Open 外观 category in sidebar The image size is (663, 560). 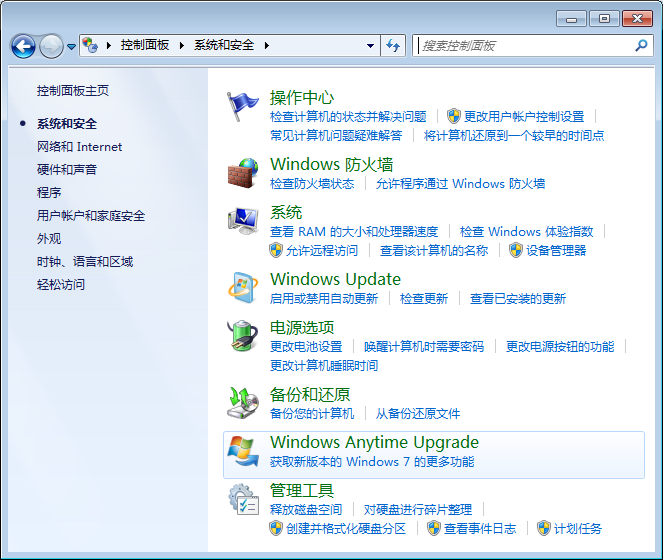pos(49,239)
